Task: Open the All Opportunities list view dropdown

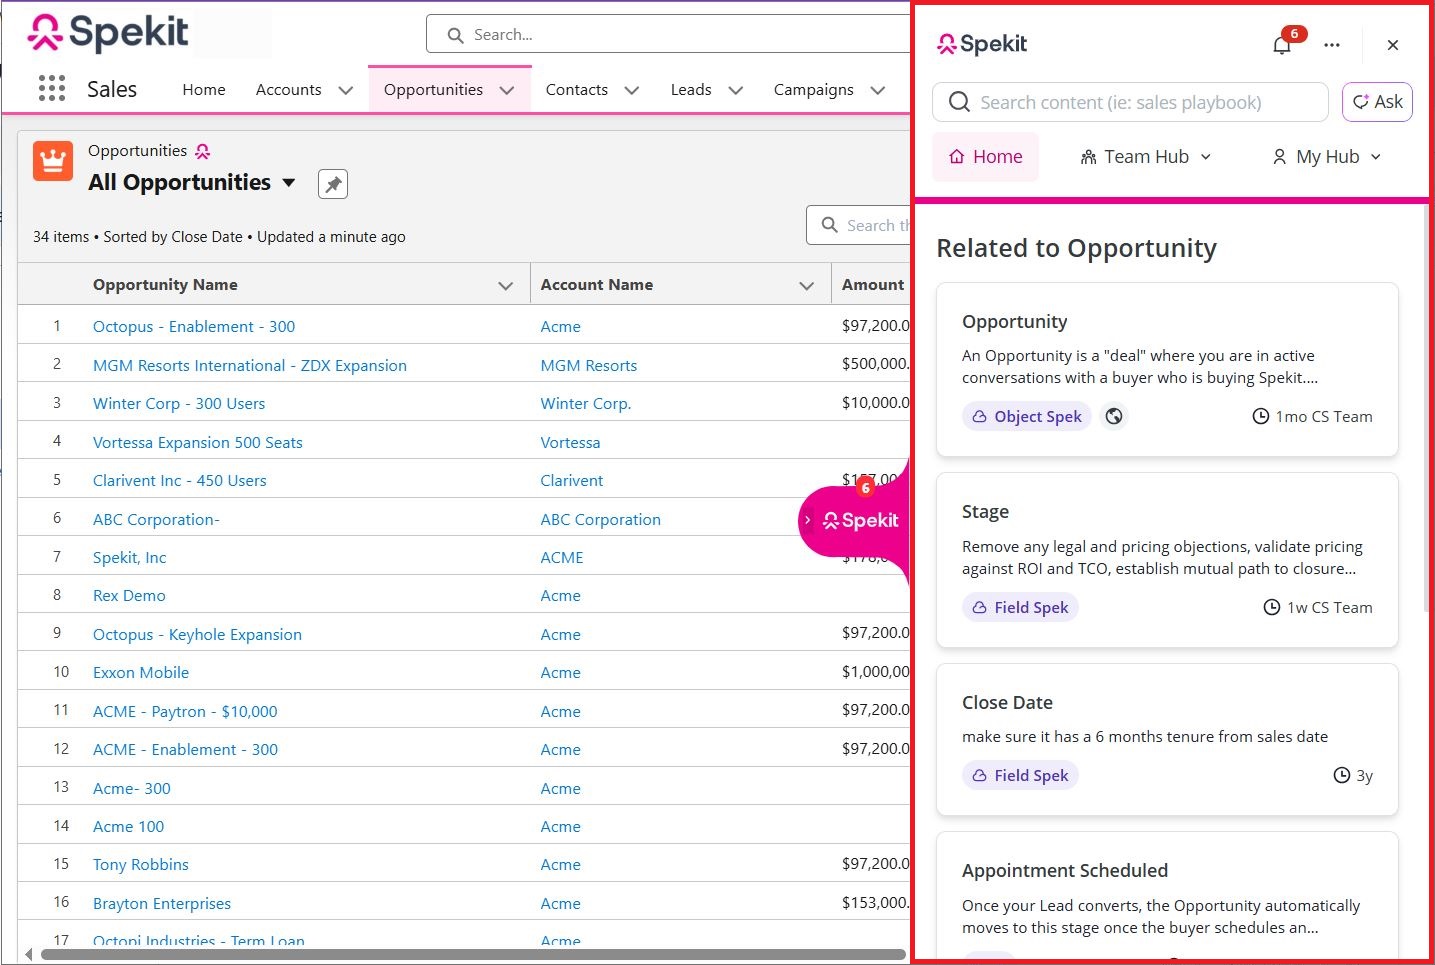Action: (289, 182)
